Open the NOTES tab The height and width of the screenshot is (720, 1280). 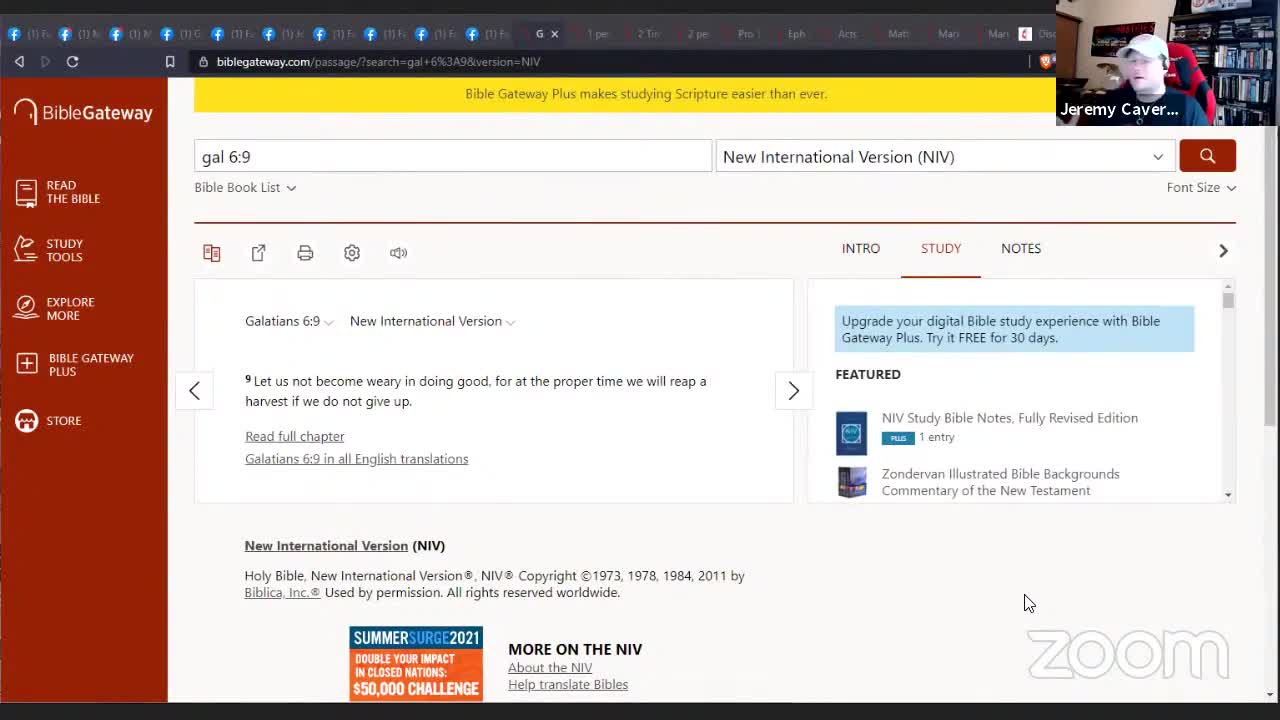tap(1021, 249)
